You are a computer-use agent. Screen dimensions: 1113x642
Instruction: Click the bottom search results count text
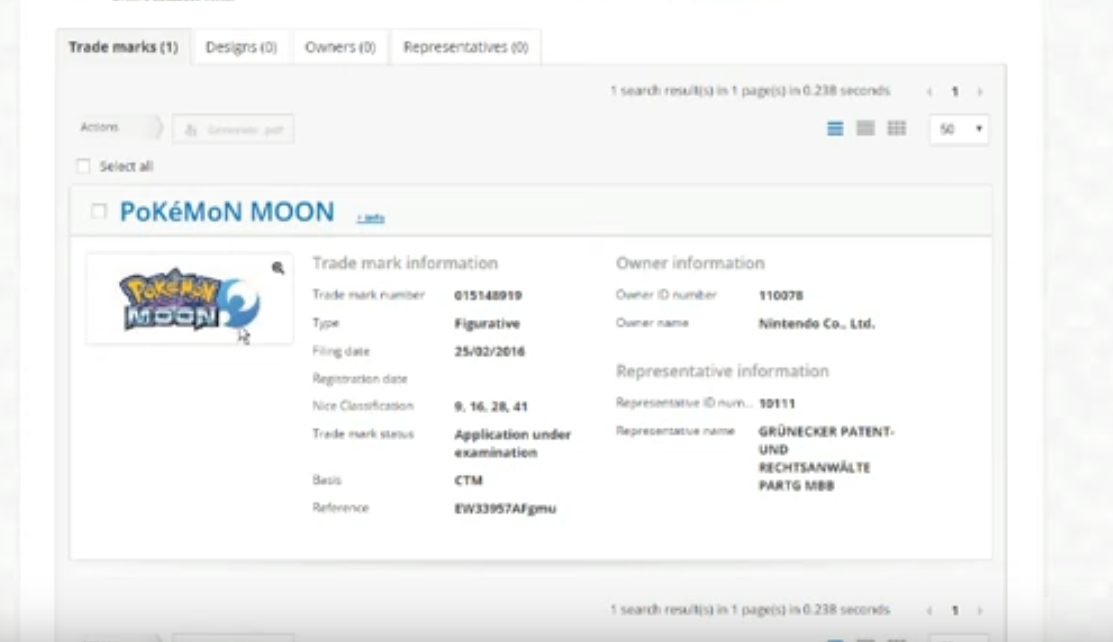750,609
